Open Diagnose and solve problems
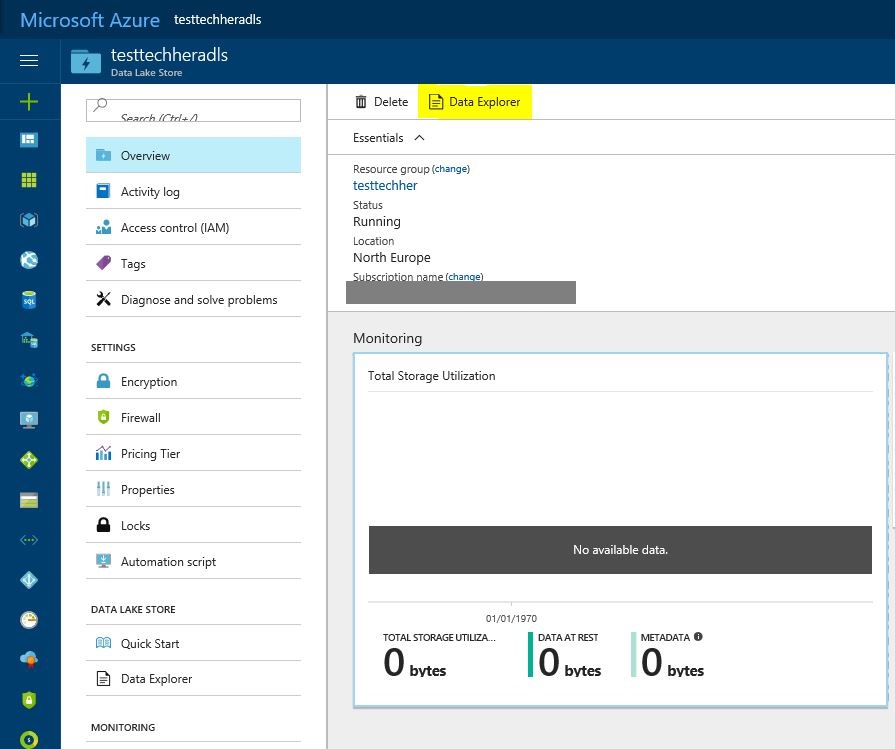 click(193, 299)
